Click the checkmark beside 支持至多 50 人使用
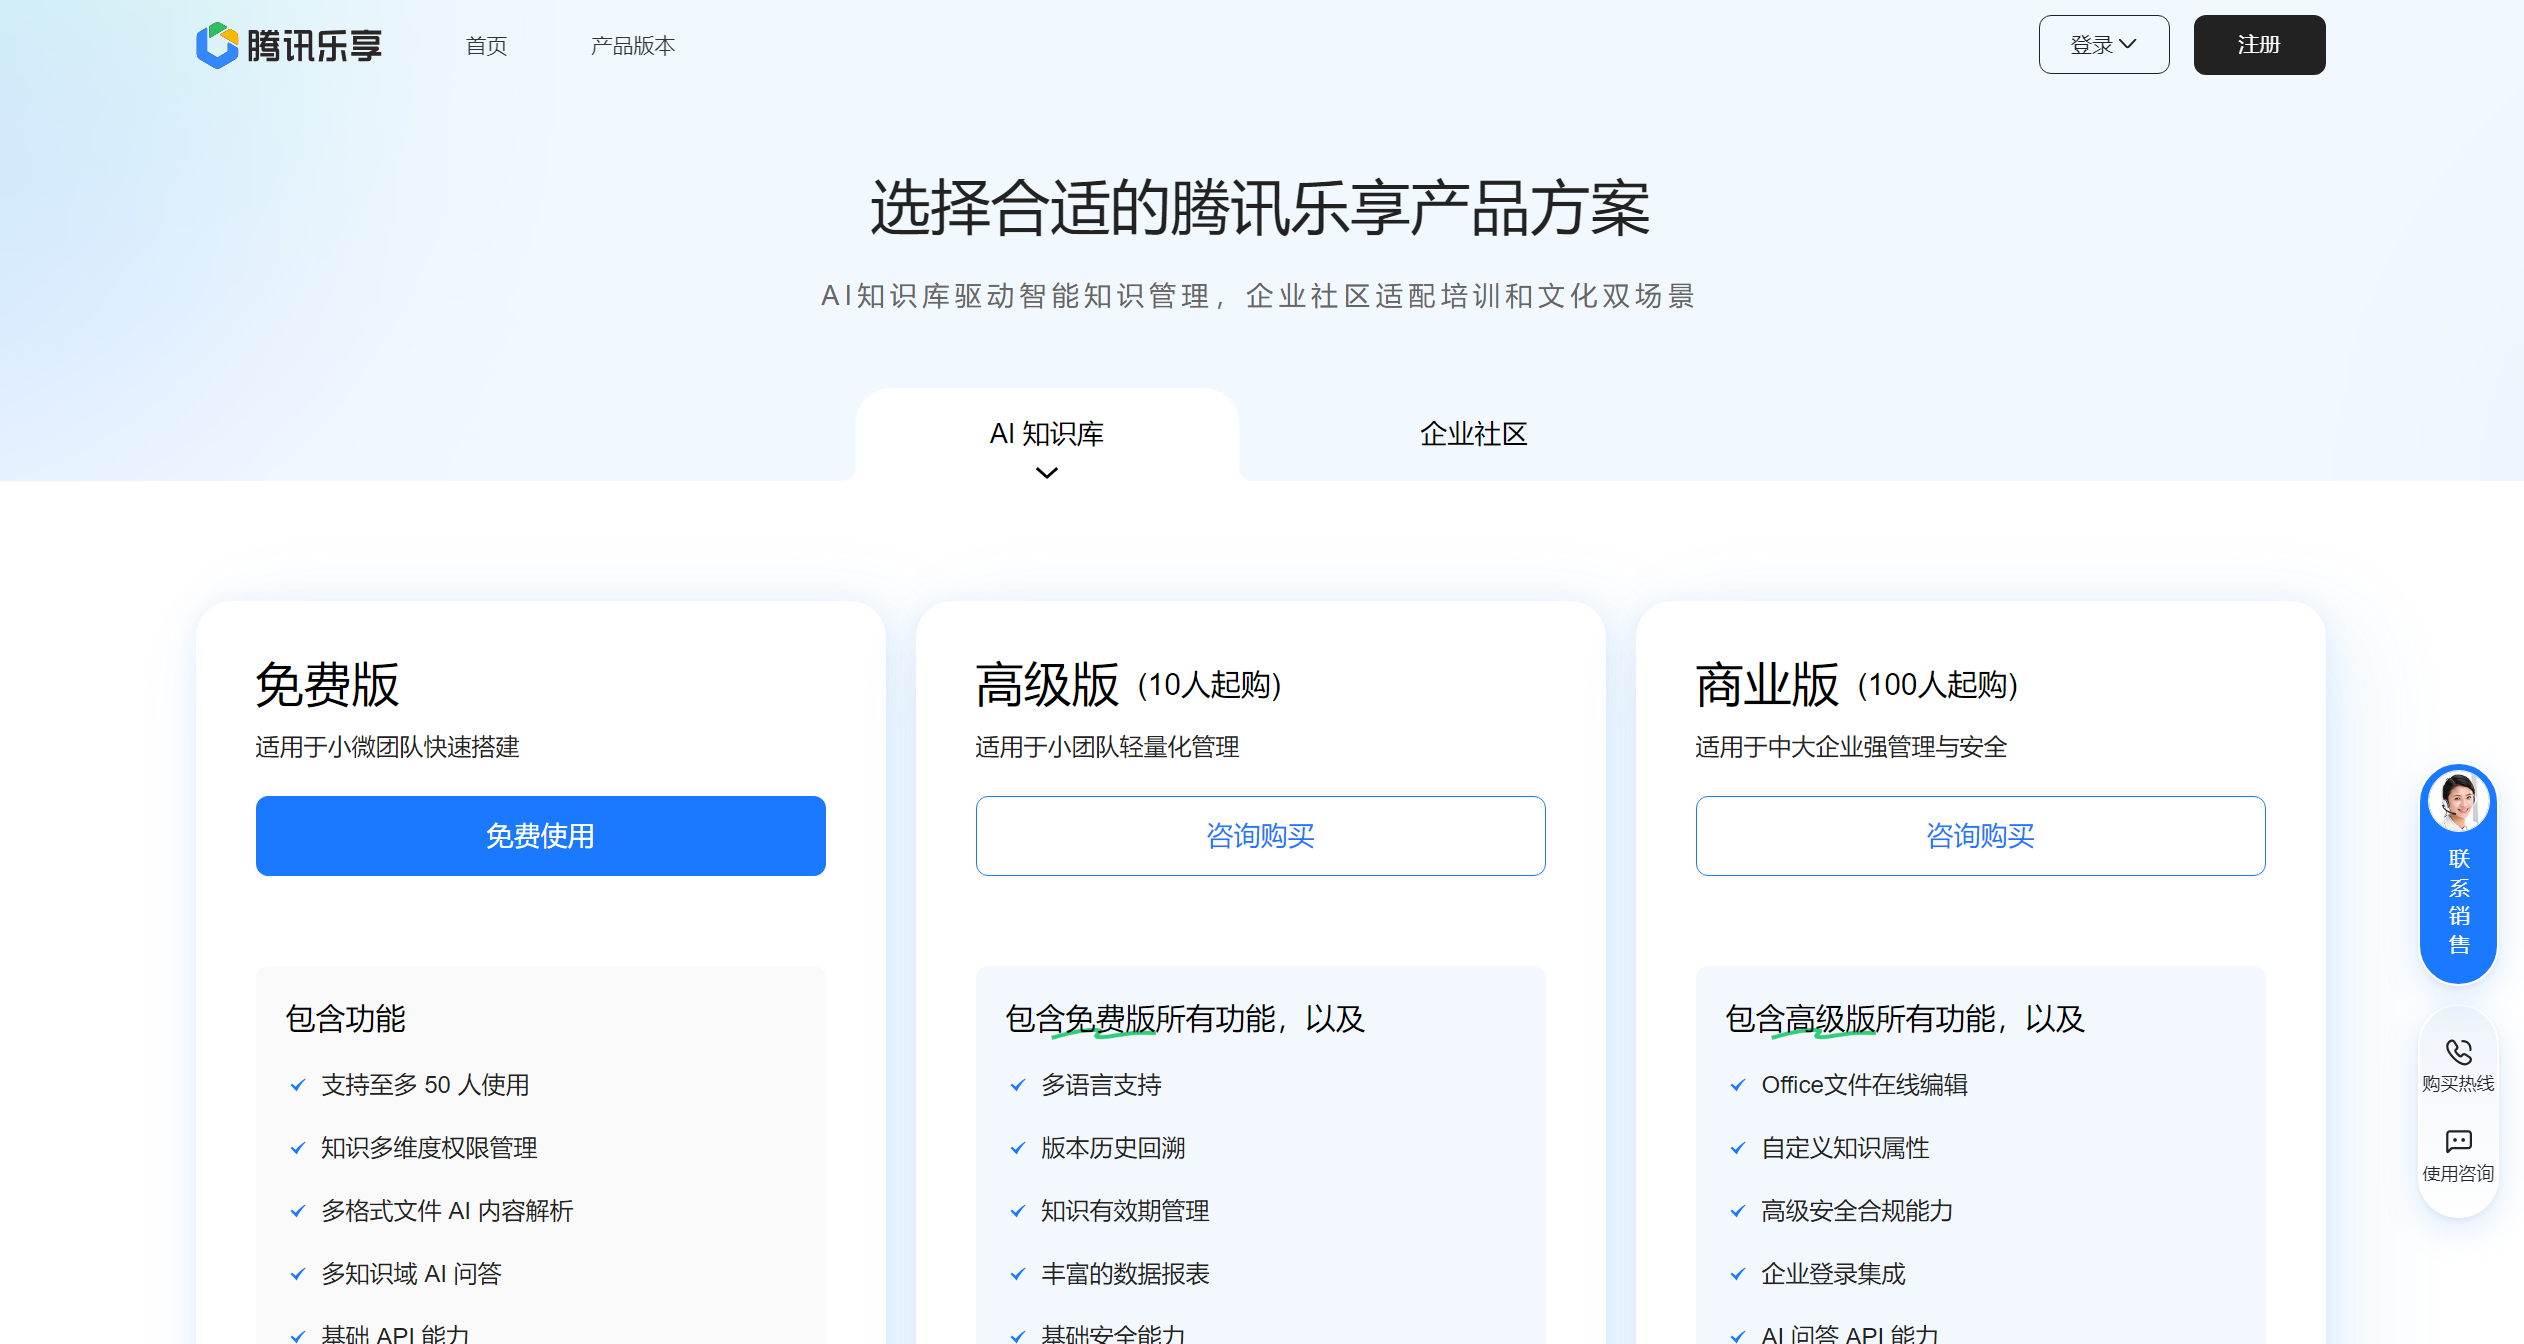This screenshot has width=2524, height=1344. click(296, 1085)
